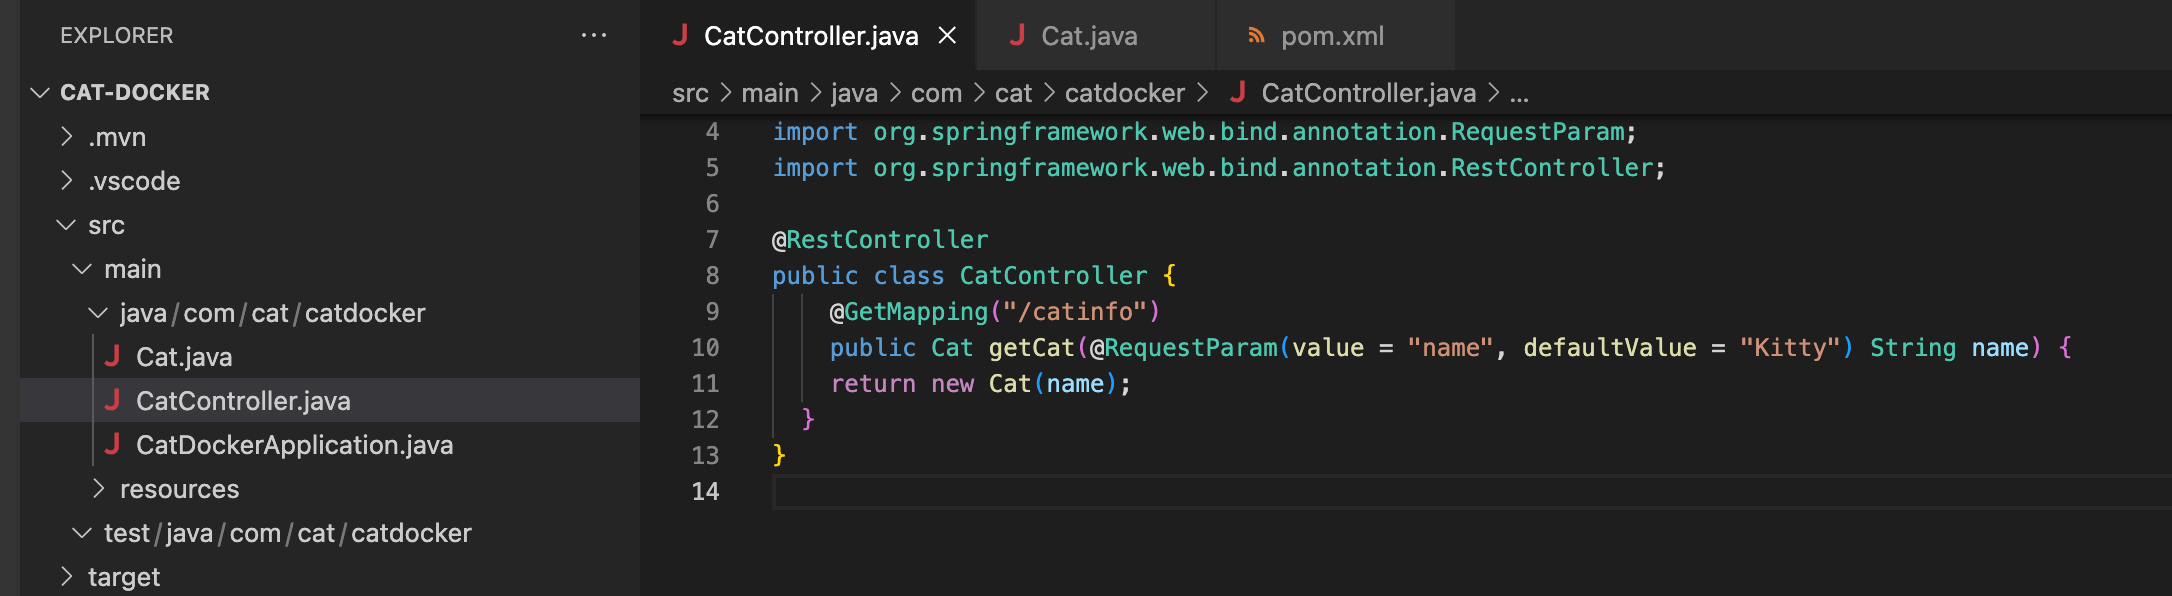Click the Java icon beside Cat.java in explorer
2172x596 pixels.
click(x=112, y=356)
